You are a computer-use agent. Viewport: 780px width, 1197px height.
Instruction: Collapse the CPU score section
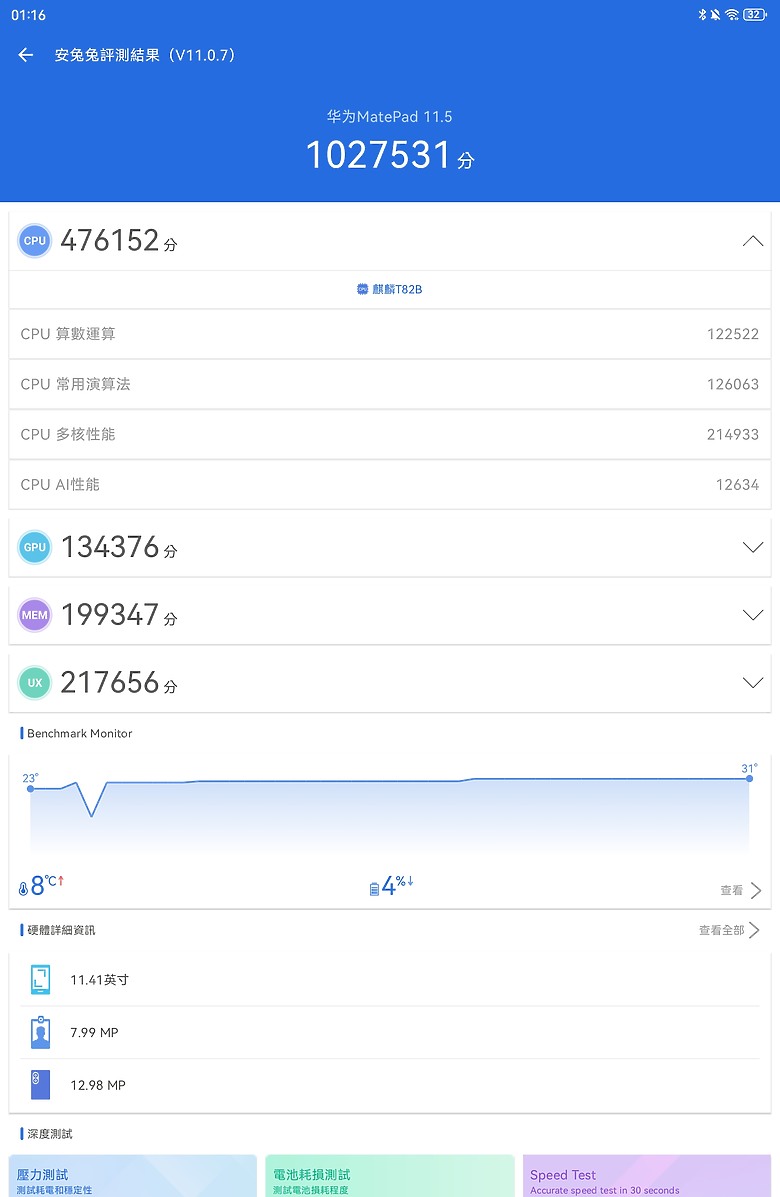point(753,241)
